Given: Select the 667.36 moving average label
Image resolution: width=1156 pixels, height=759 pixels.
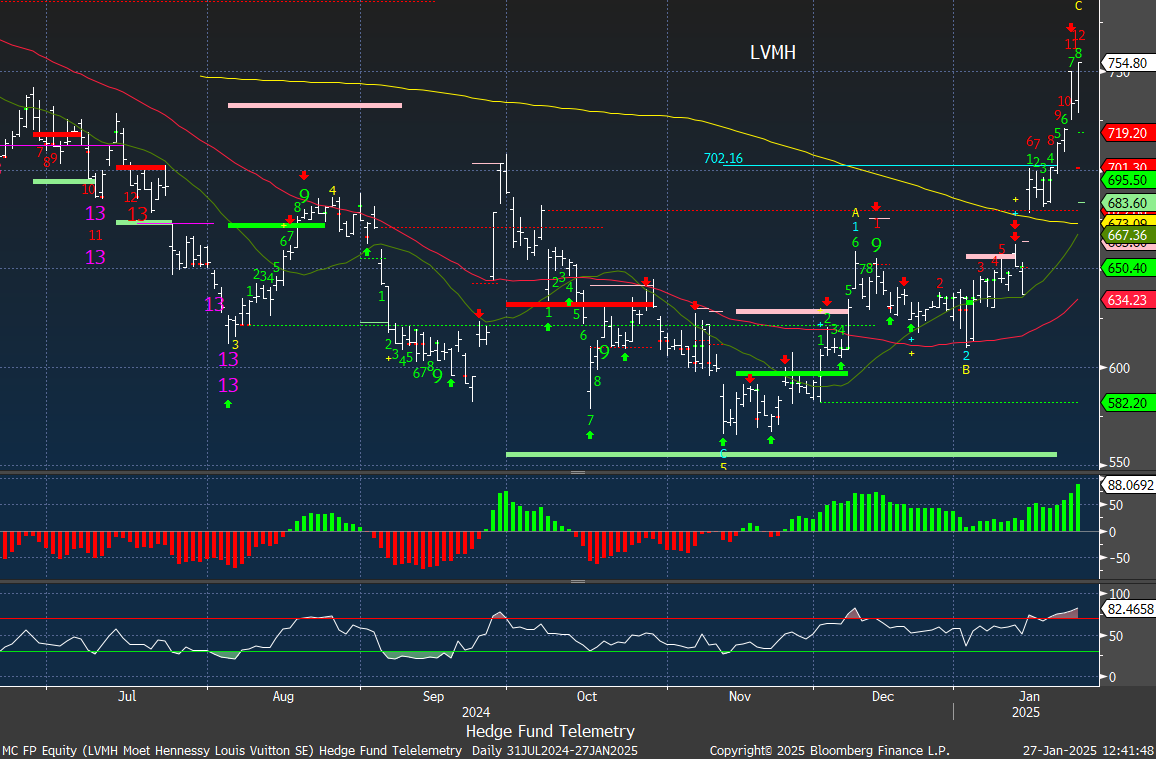Looking at the screenshot, I should pos(1128,235).
